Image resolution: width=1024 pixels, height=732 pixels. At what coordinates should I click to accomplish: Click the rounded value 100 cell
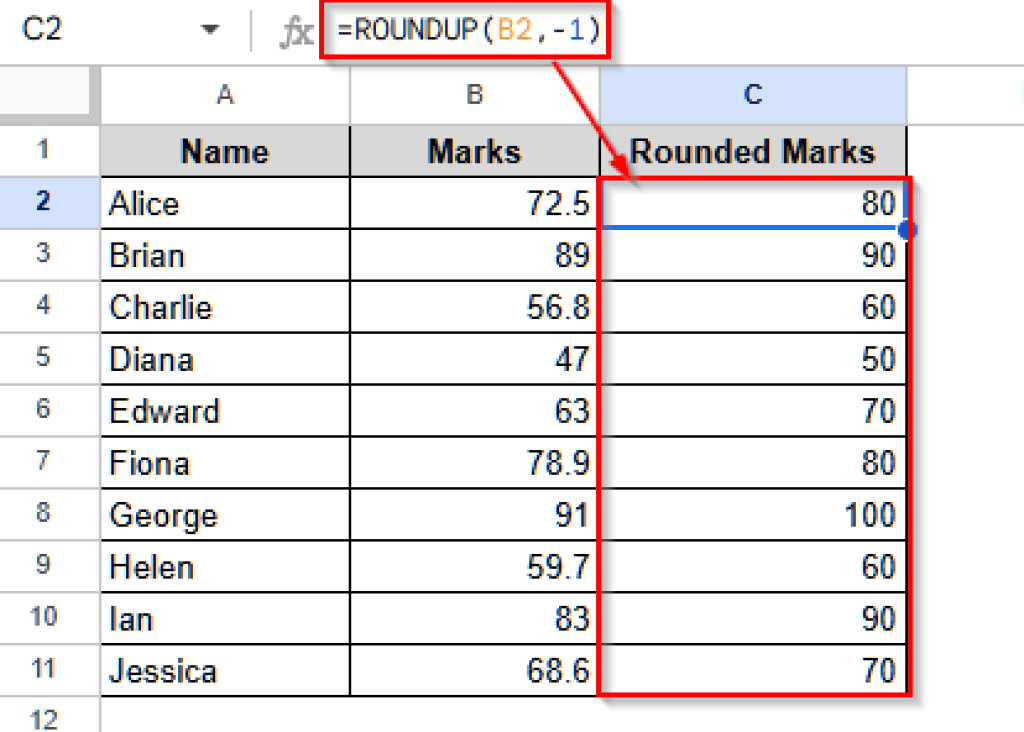tap(753, 516)
